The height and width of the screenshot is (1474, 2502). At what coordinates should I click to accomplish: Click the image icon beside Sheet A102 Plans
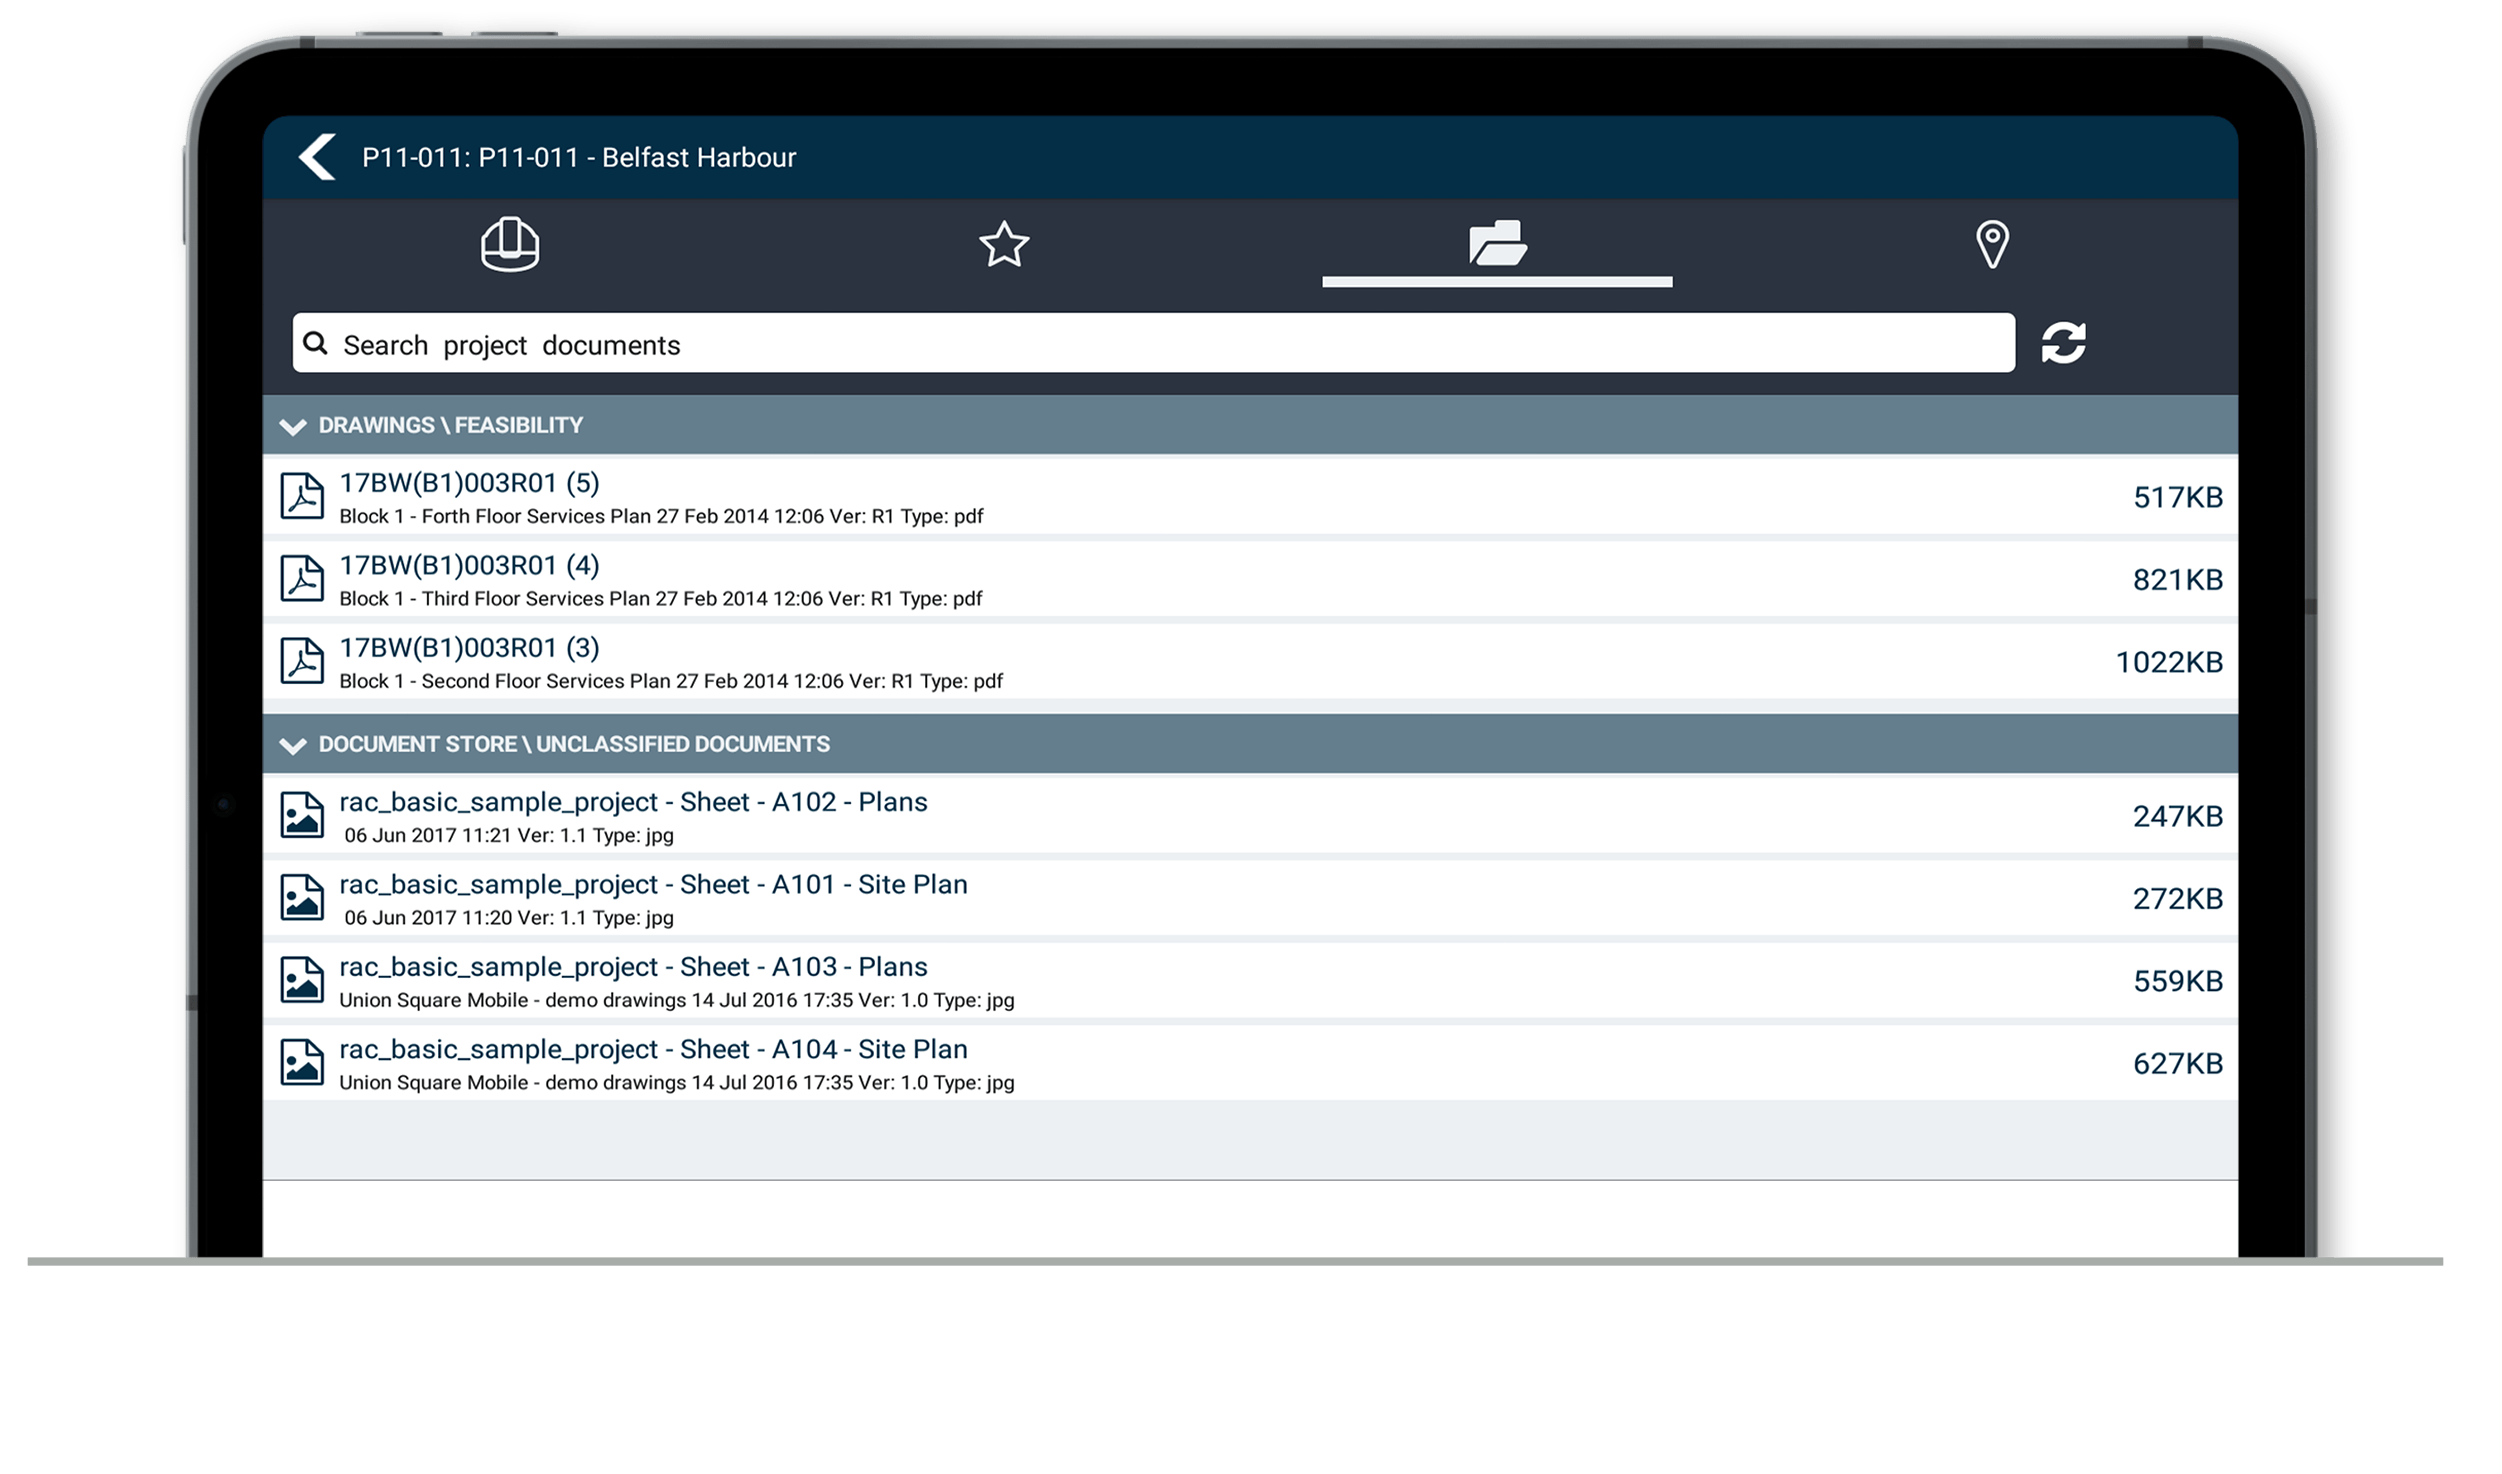pos(303,813)
